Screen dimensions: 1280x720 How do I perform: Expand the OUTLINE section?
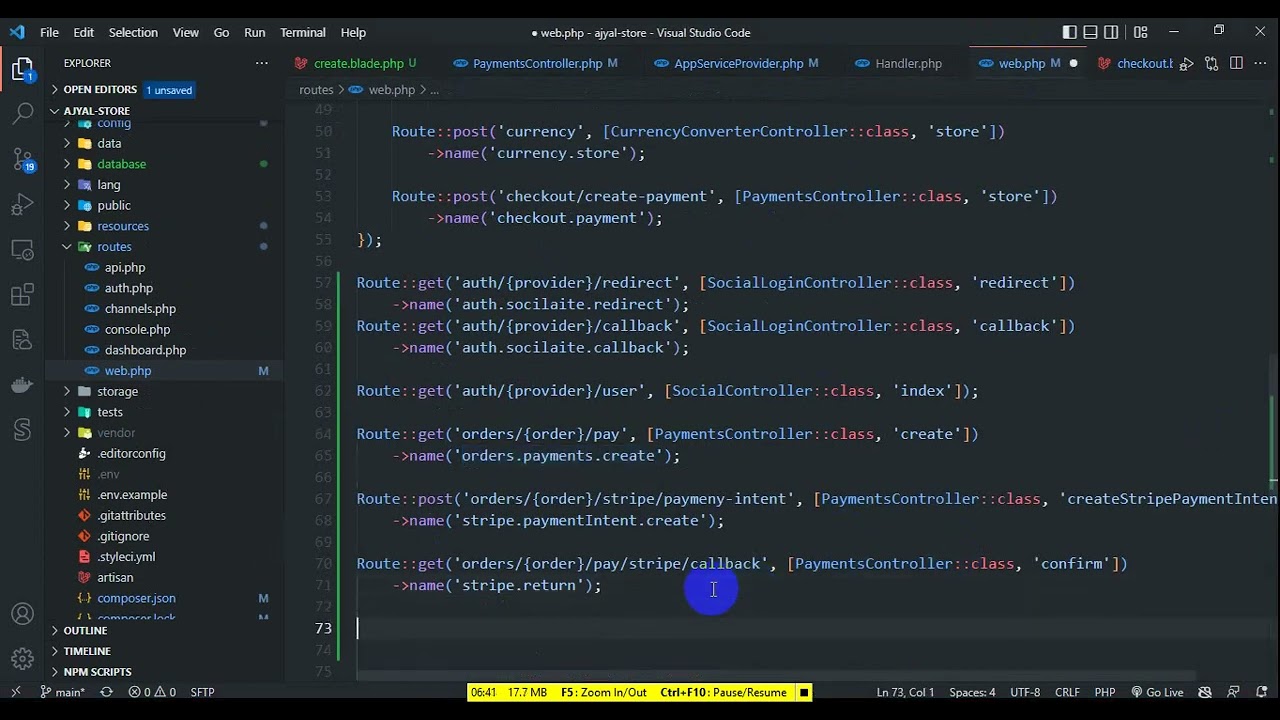pos(85,631)
